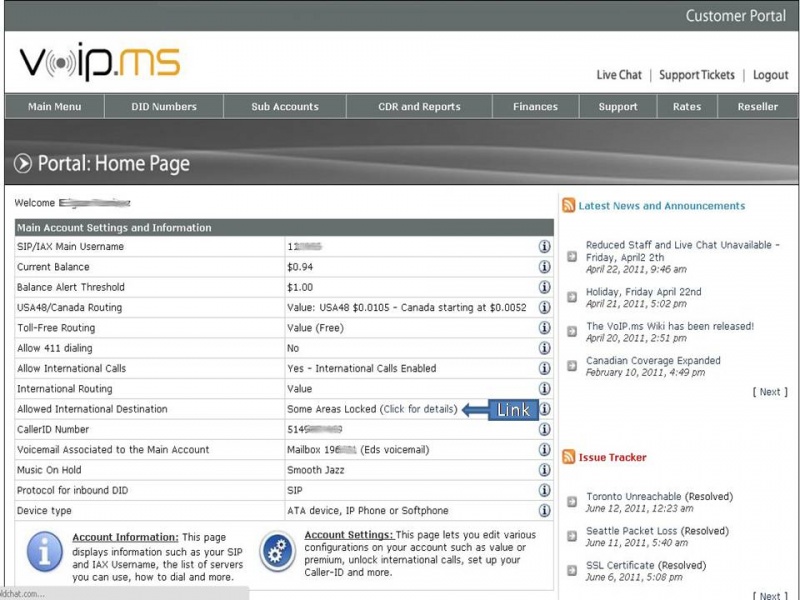Open Latest News and Announcements heading link
The image size is (800, 600).
(661, 206)
